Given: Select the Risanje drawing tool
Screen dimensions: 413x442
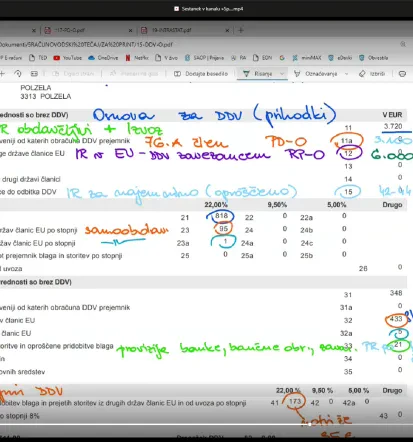Looking at the screenshot, I should point(257,74).
